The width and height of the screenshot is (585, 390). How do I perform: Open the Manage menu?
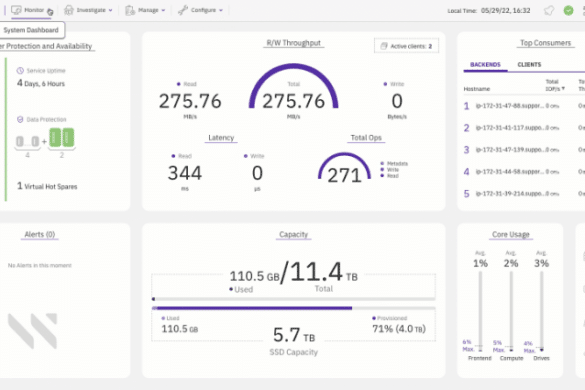[x=145, y=10]
